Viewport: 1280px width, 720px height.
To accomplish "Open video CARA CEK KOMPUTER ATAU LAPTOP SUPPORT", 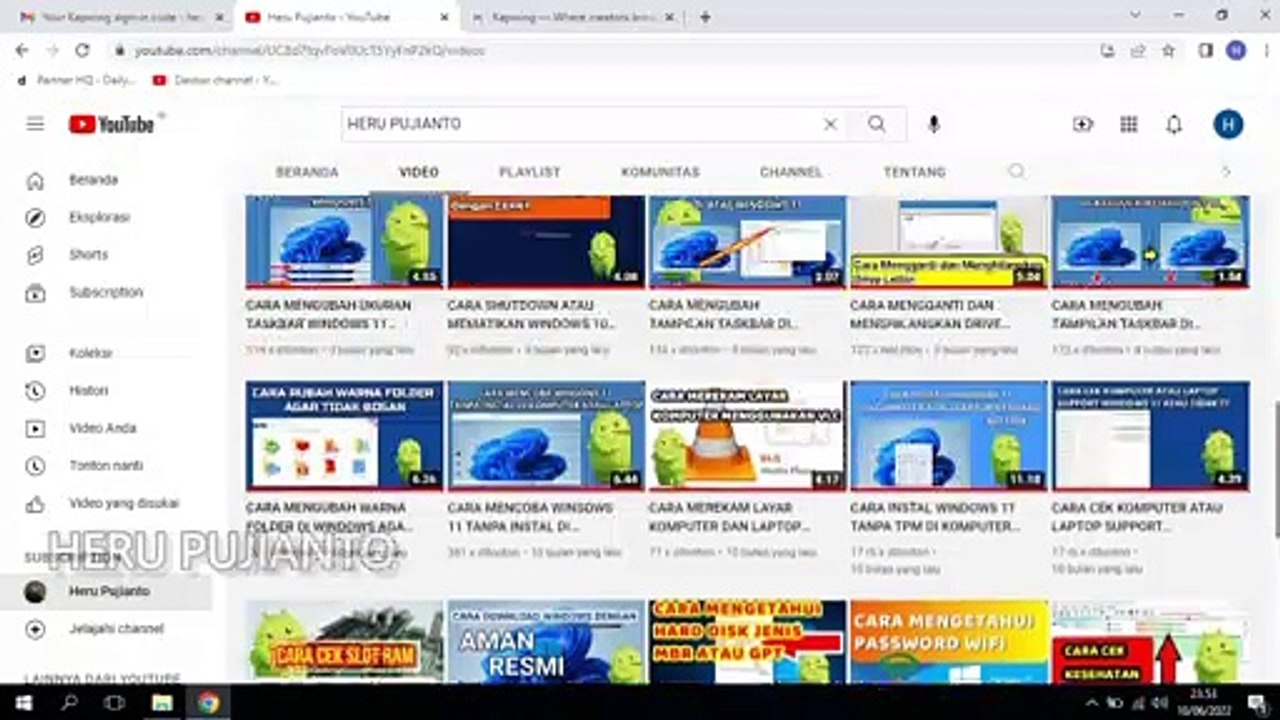I will click(1137, 517).
